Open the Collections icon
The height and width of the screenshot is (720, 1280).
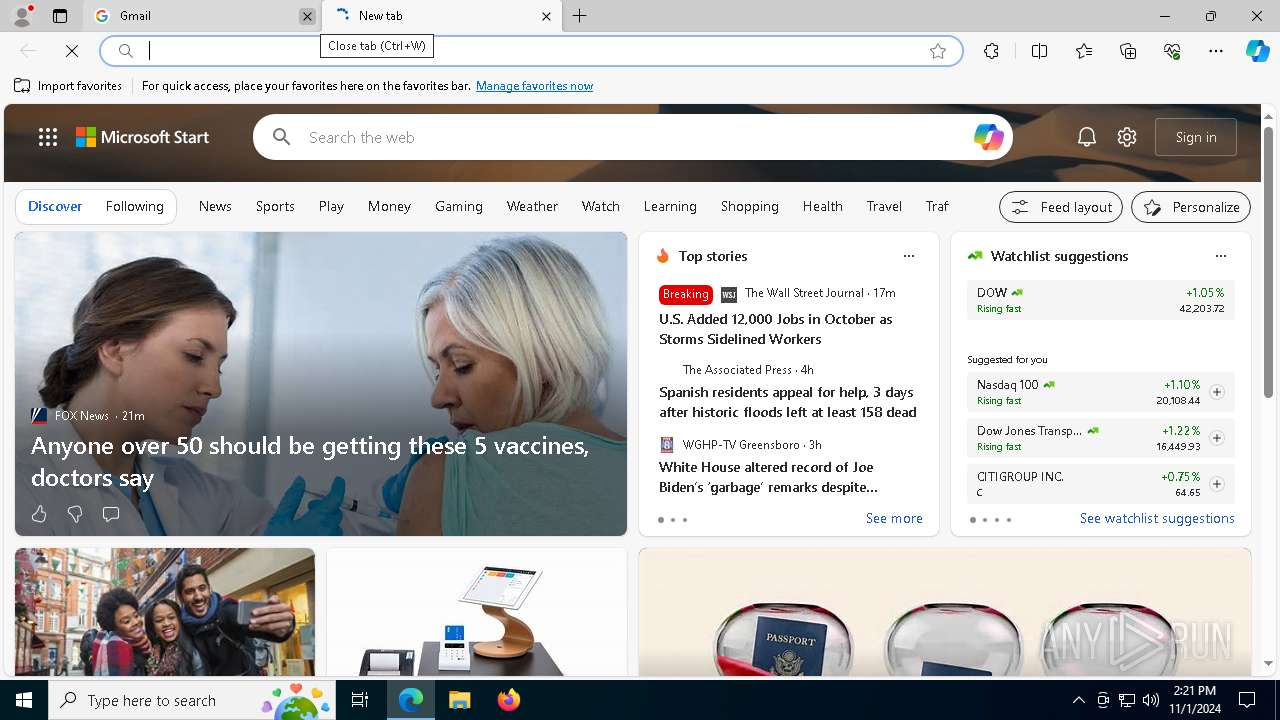1128,51
